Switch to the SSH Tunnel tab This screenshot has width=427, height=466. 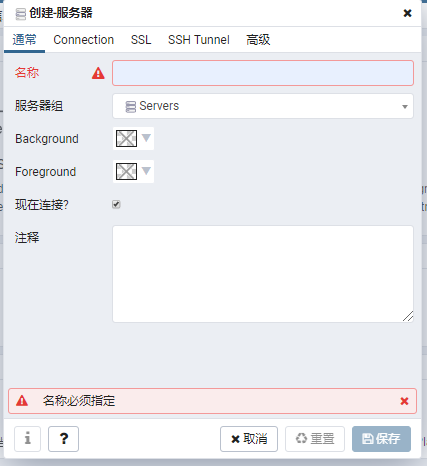pyautogui.click(x=199, y=40)
